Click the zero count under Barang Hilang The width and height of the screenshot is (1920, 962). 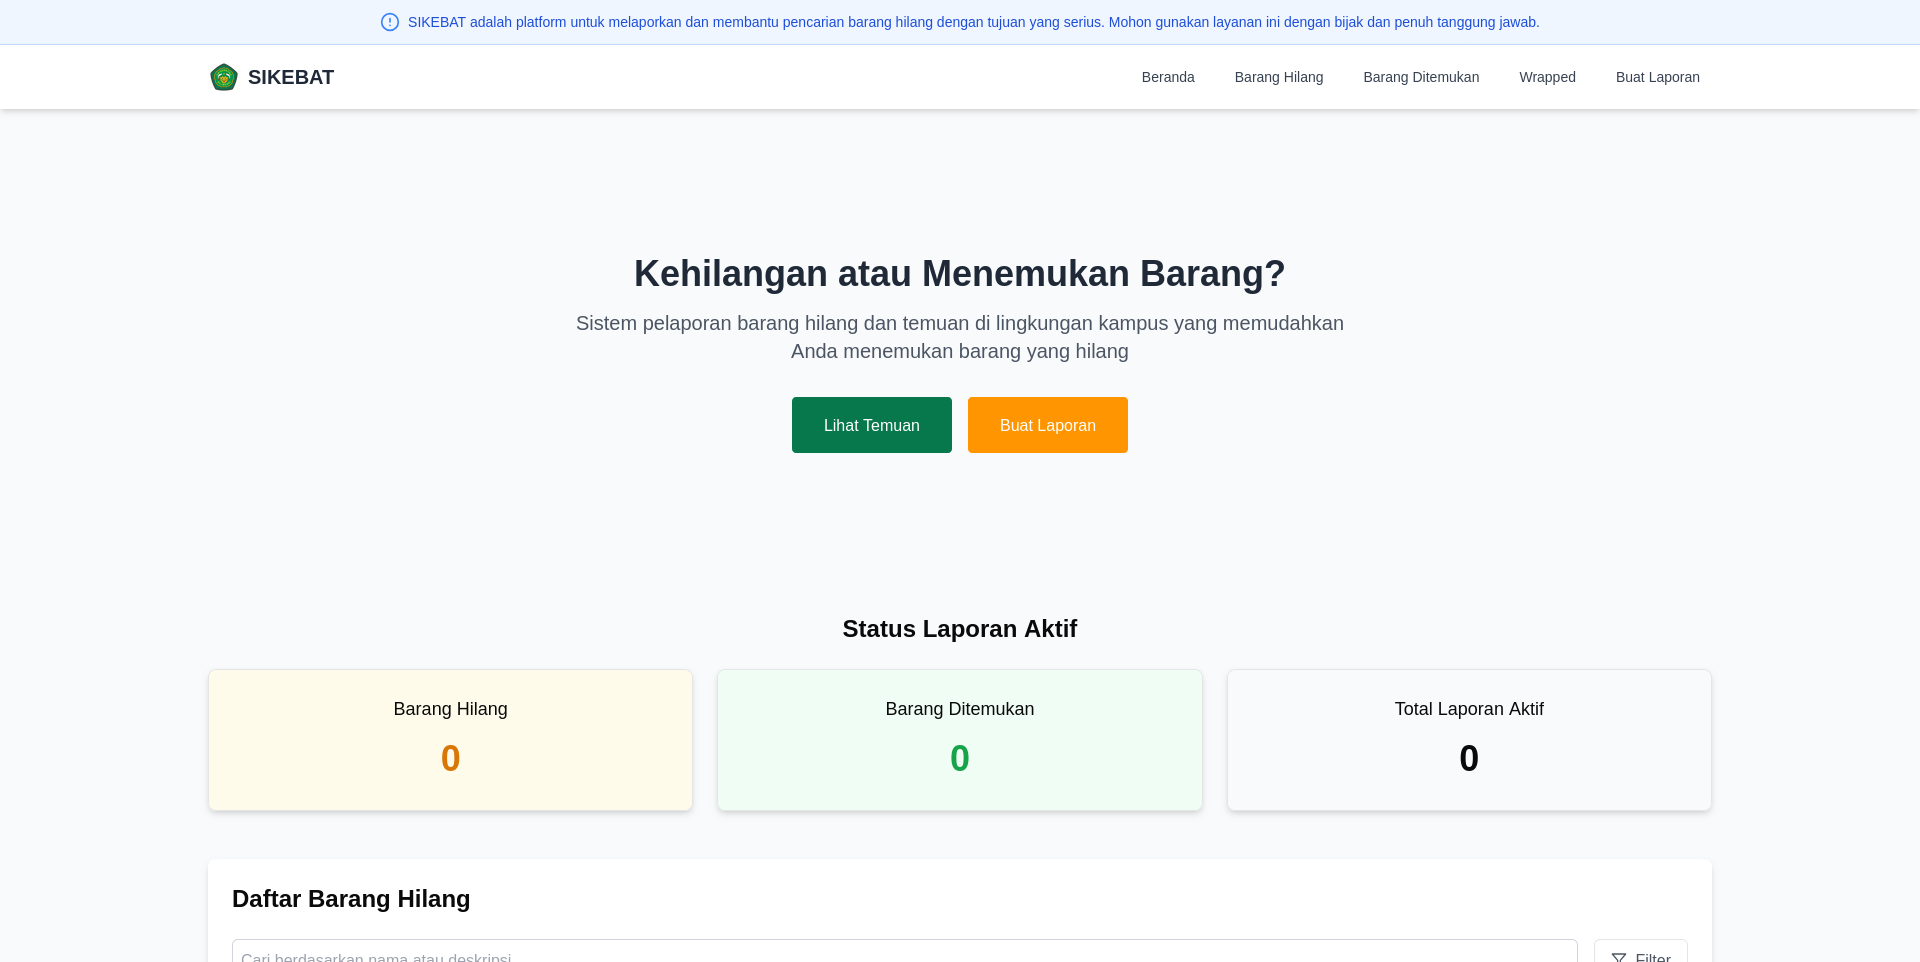point(450,758)
